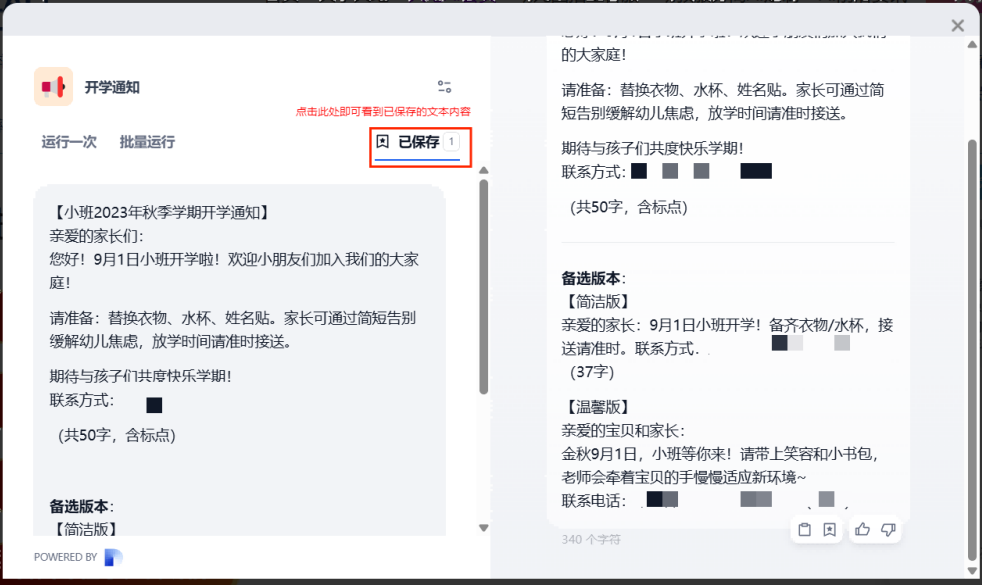Click the 340 个字符 character count
The width and height of the screenshot is (982, 585).
click(591, 539)
